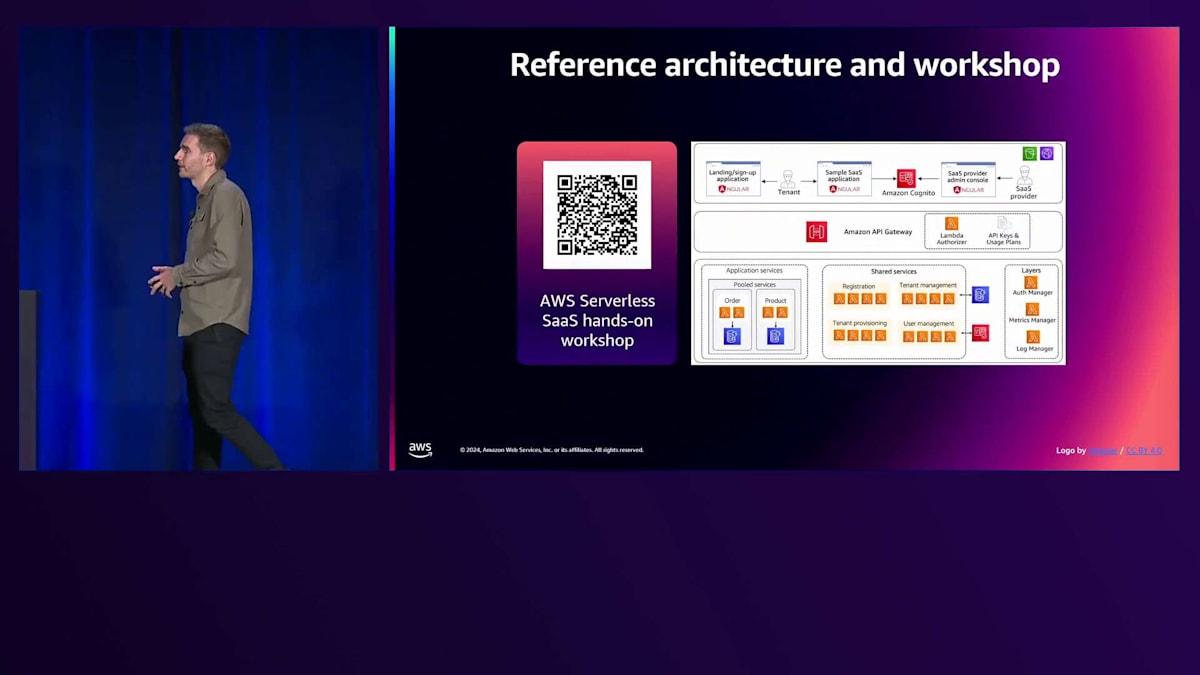Click the 'Application services' heading
The height and width of the screenshot is (675, 1200).
pos(754,270)
